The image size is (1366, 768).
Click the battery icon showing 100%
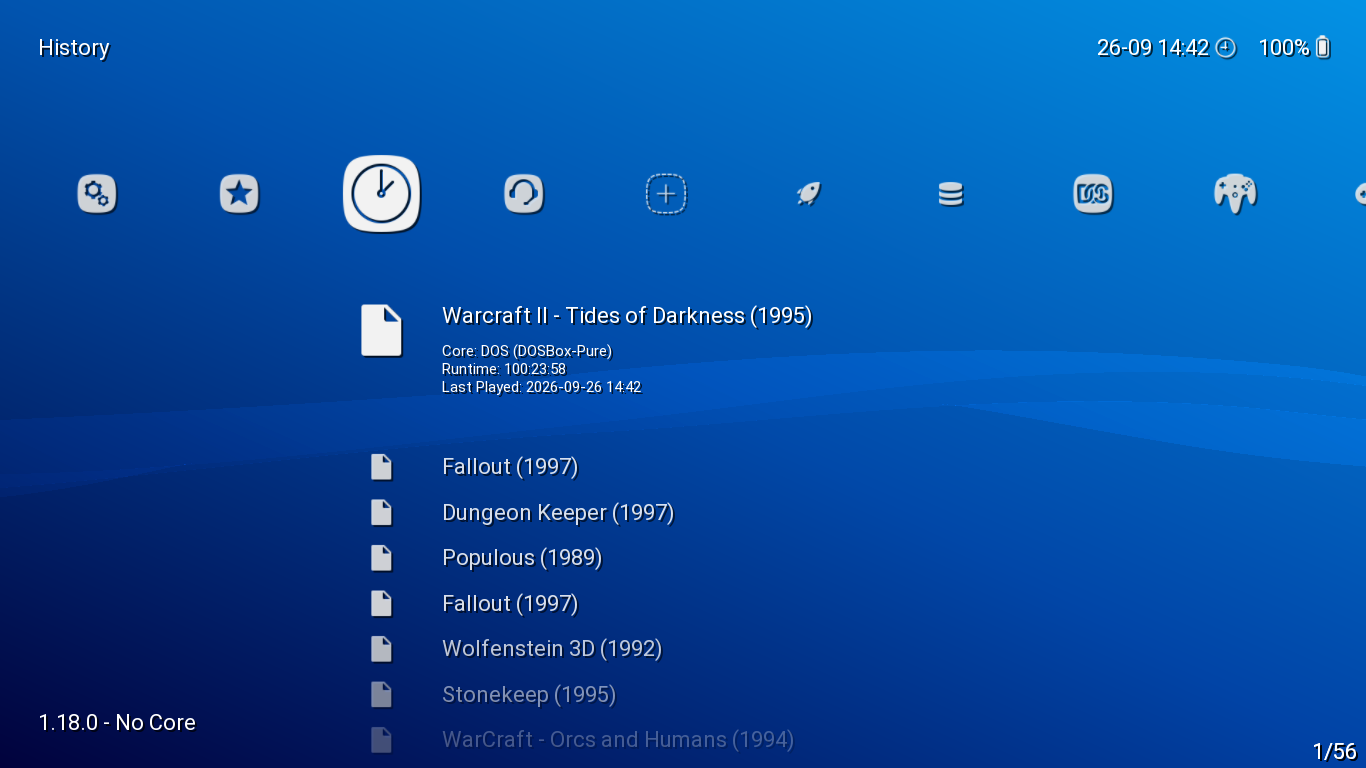(1323, 47)
